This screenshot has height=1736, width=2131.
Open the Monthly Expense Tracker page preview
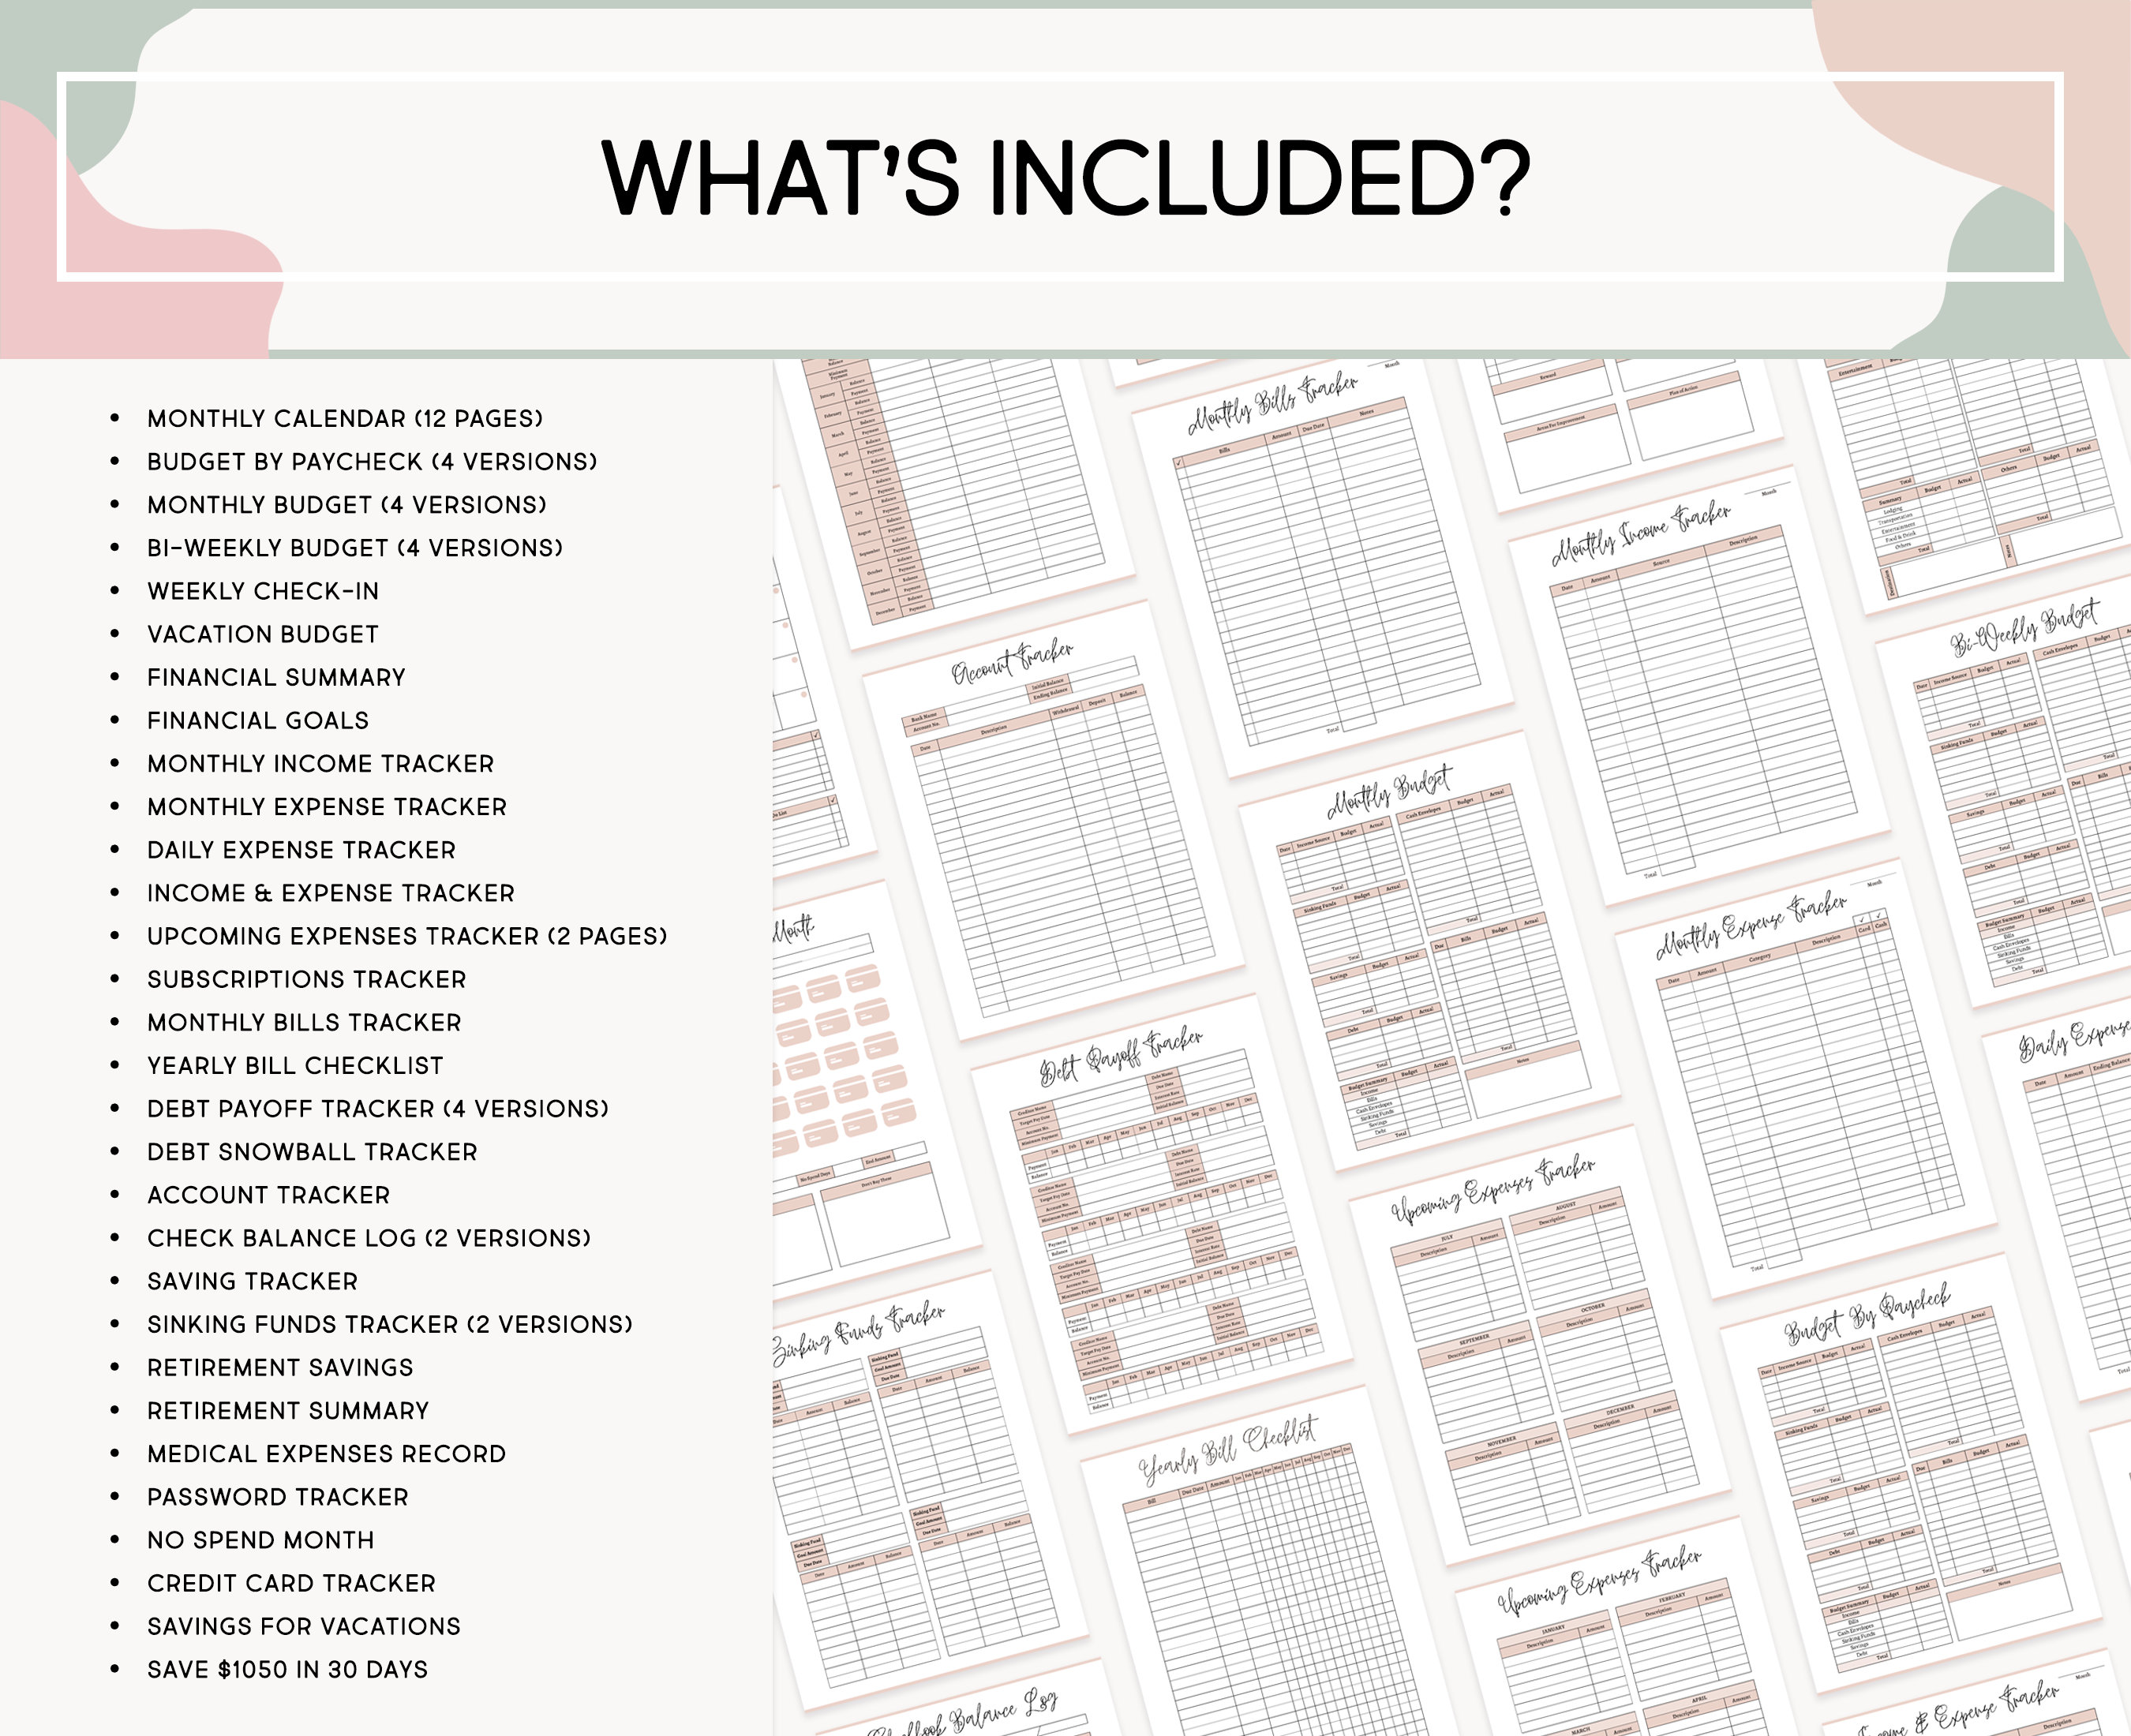[x=1806, y=1078]
